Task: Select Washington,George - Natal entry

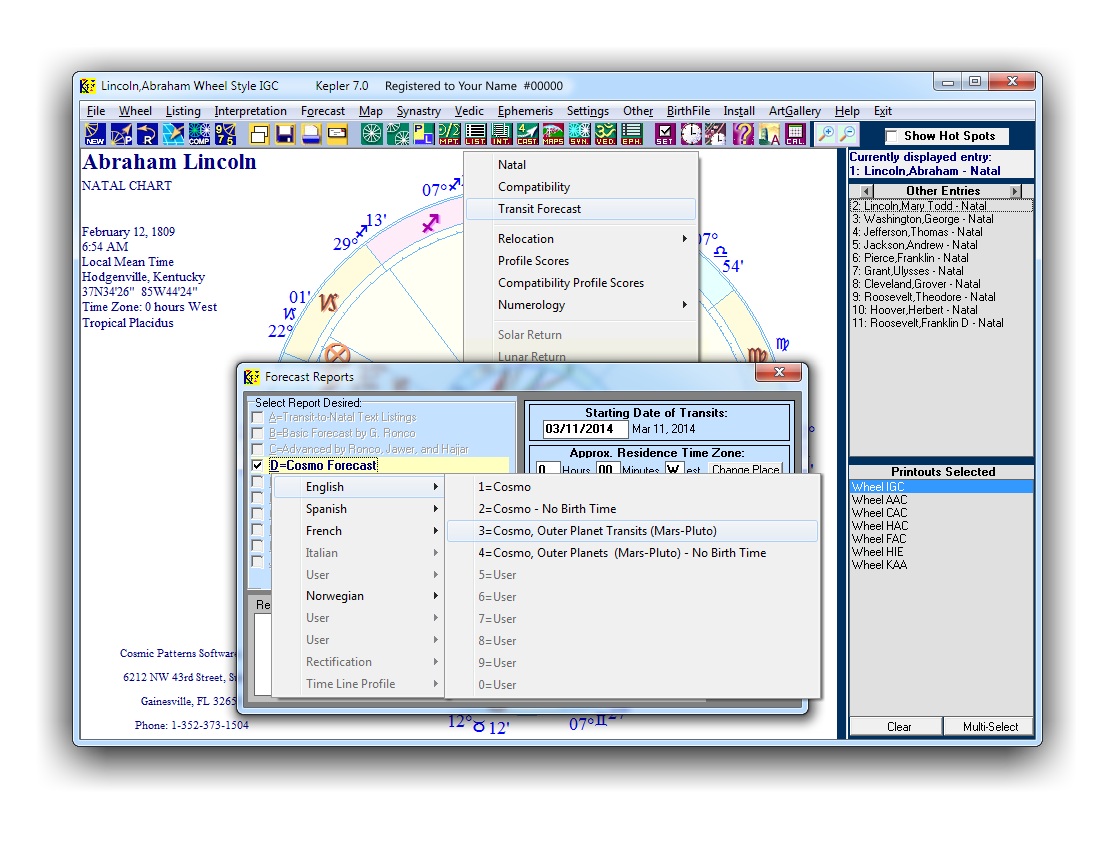Action: 940,219
